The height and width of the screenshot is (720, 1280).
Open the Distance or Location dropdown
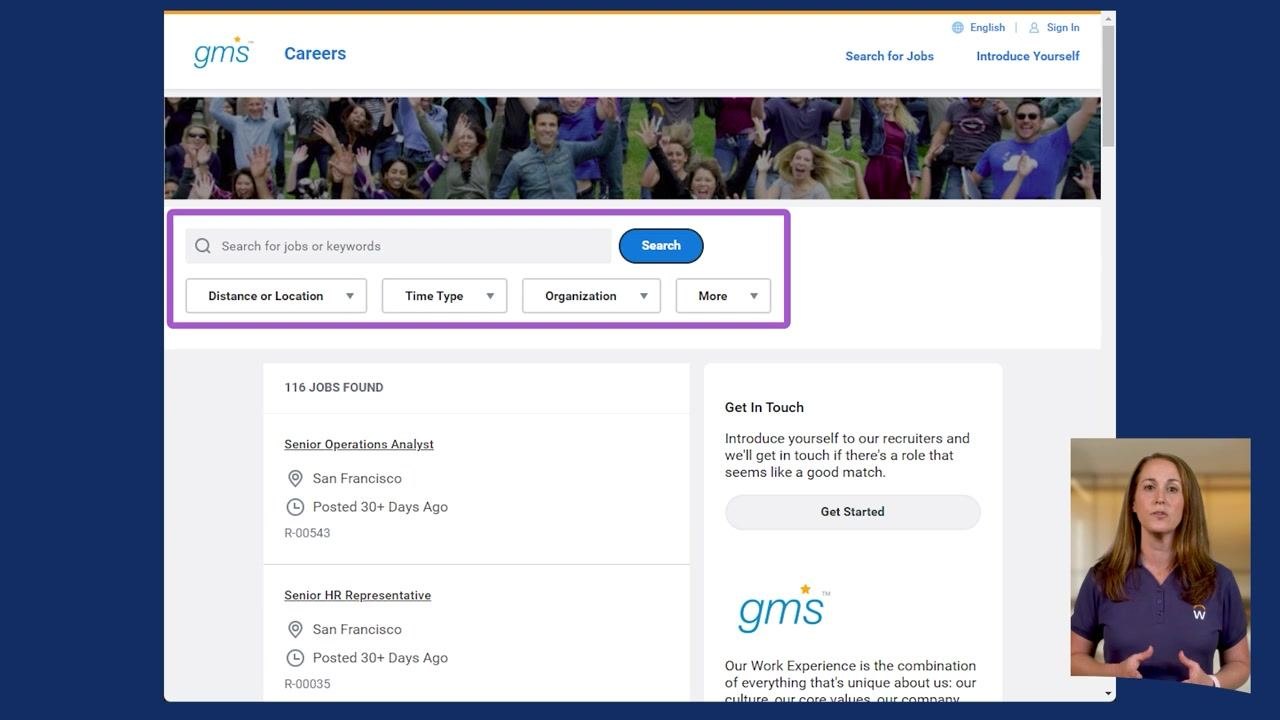(x=276, y=296)
